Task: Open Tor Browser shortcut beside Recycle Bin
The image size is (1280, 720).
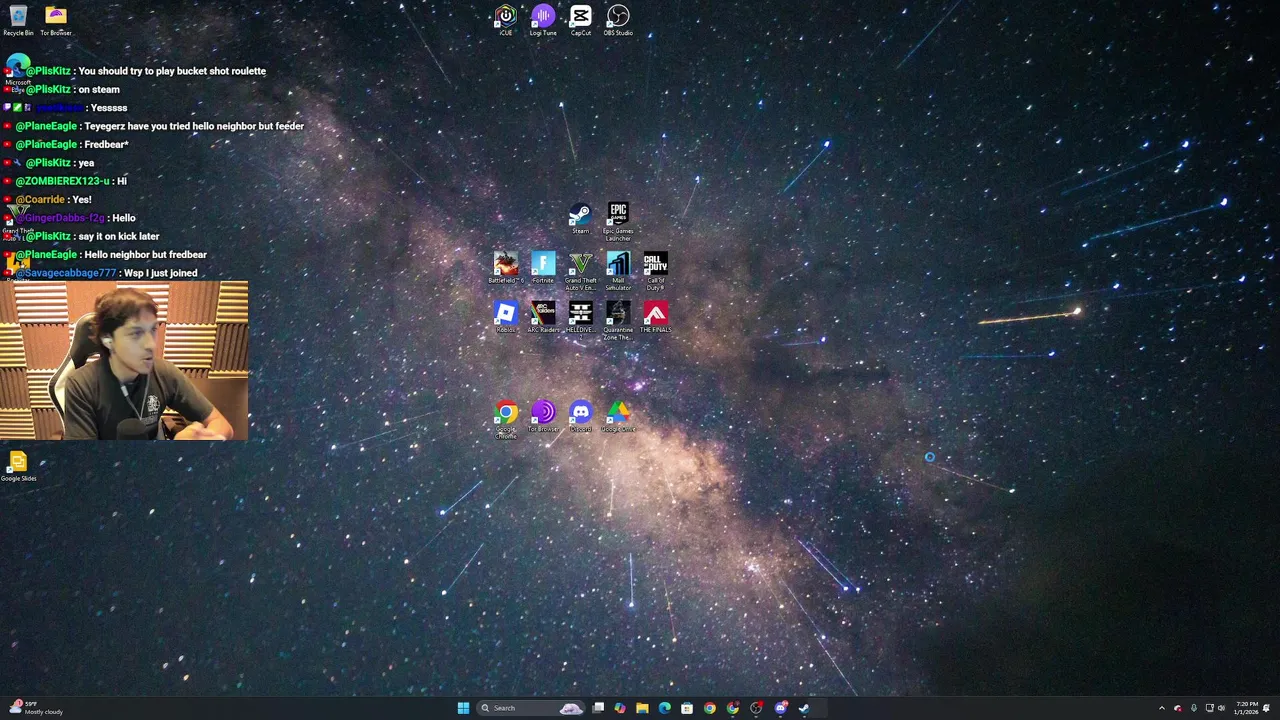Action: click(56, 20)
